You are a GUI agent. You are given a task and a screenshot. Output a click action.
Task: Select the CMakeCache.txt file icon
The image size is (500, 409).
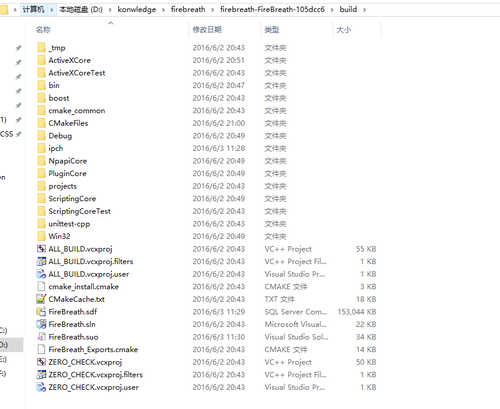(x=41, y=299)
